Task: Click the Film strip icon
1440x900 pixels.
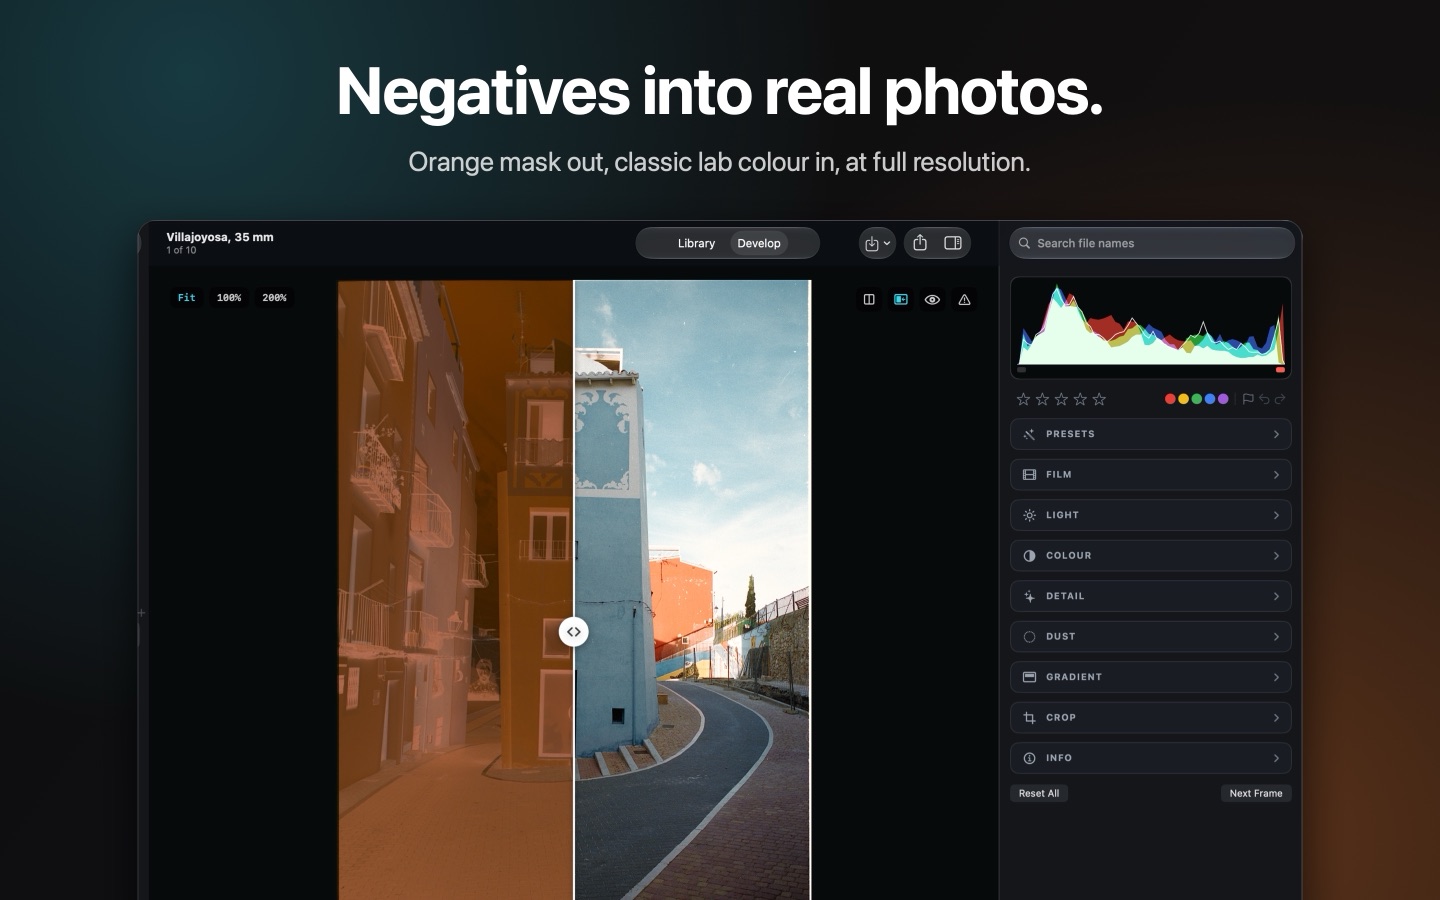Action: click(1029, 475)
